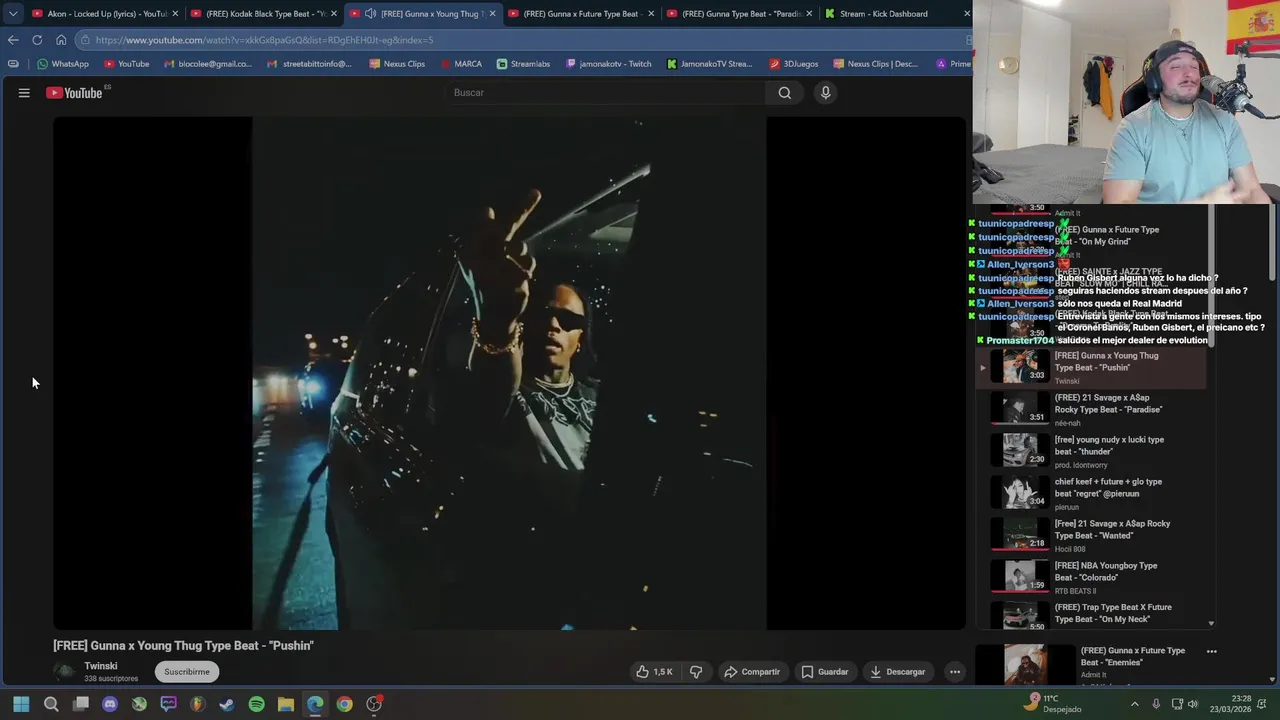1280x720 pixels.
Task: Open Windows taskbar search
Action: coord(51,704)
